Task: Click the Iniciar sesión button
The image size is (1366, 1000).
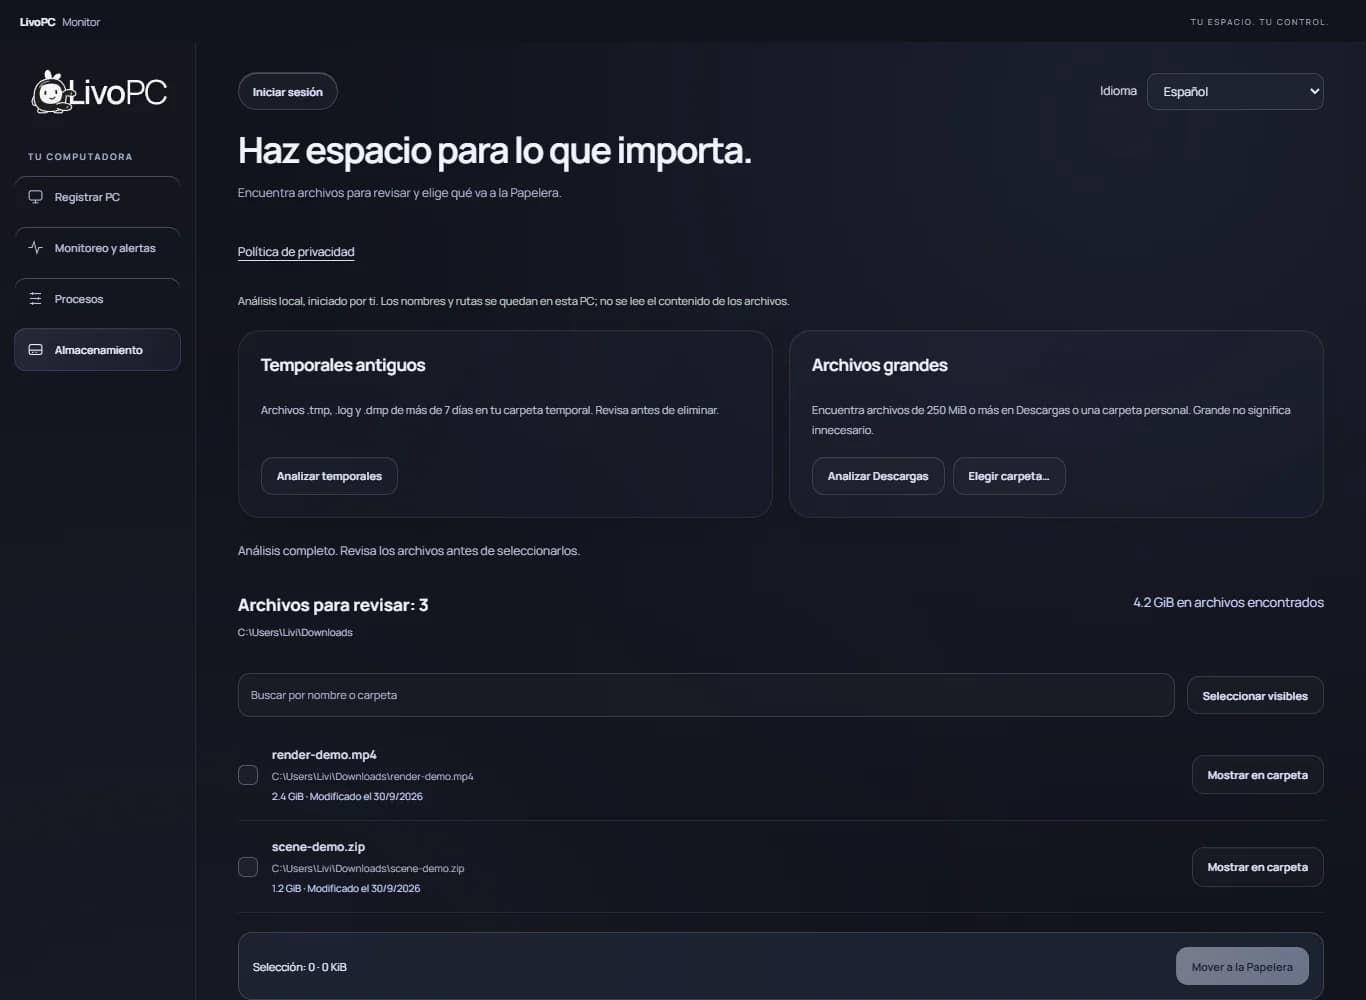Action: coord(288,92)
